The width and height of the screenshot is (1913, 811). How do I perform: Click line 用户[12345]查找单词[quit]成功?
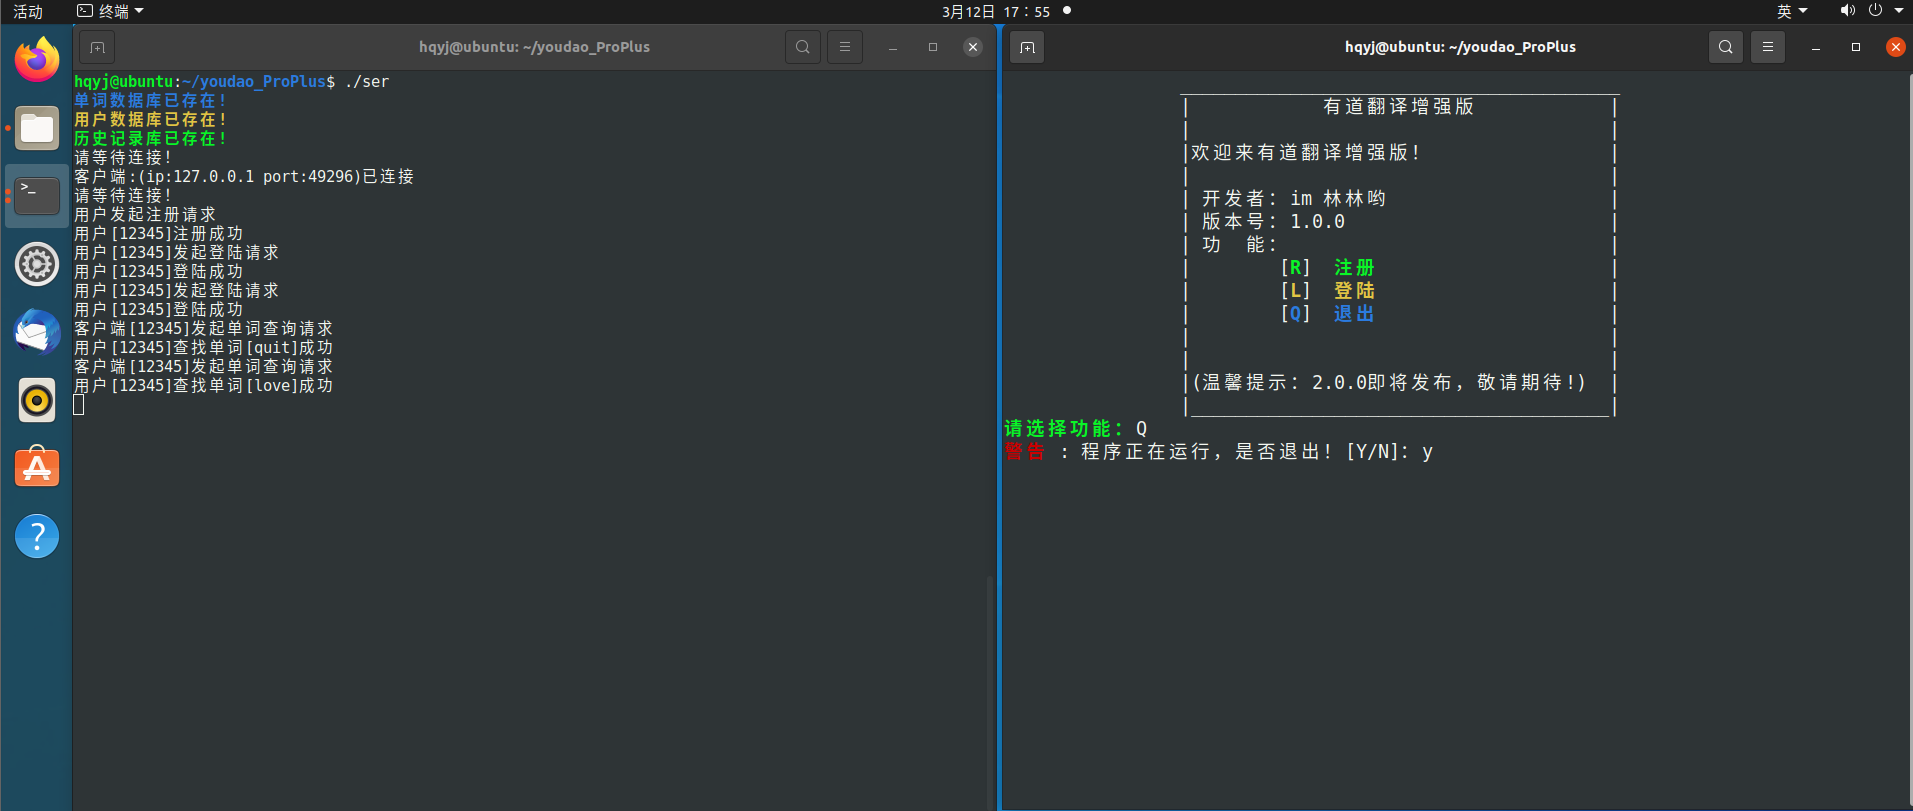click(x=204, y=348)
